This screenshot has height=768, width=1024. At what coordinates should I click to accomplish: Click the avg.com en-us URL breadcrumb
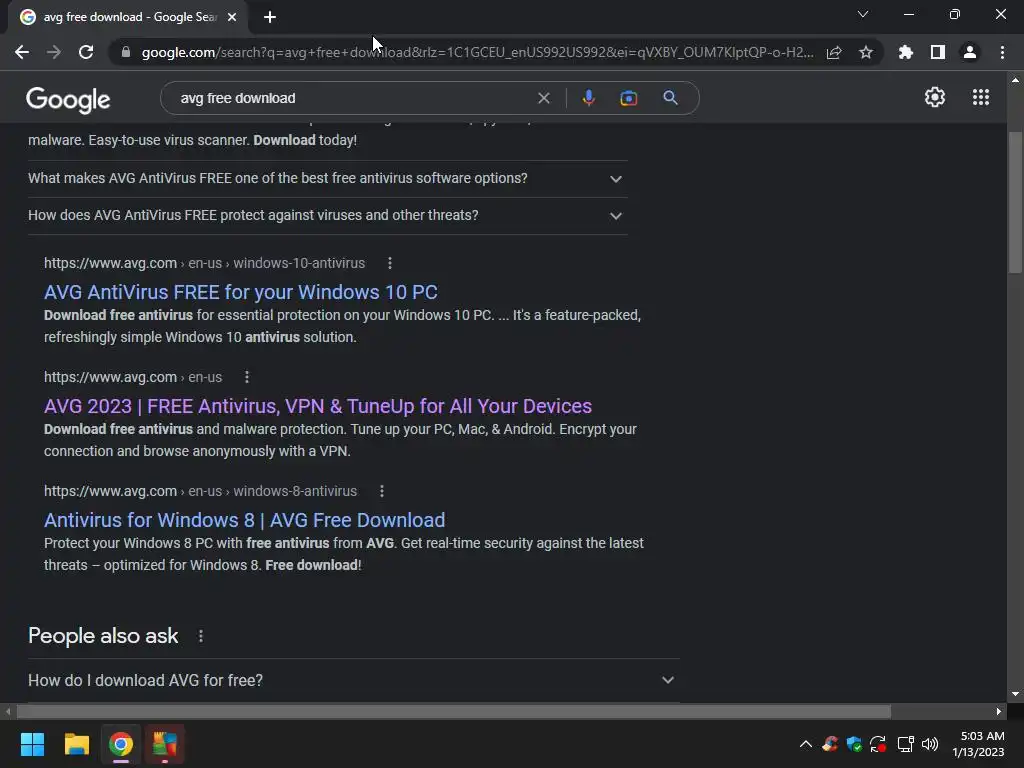tap(133, 377)
